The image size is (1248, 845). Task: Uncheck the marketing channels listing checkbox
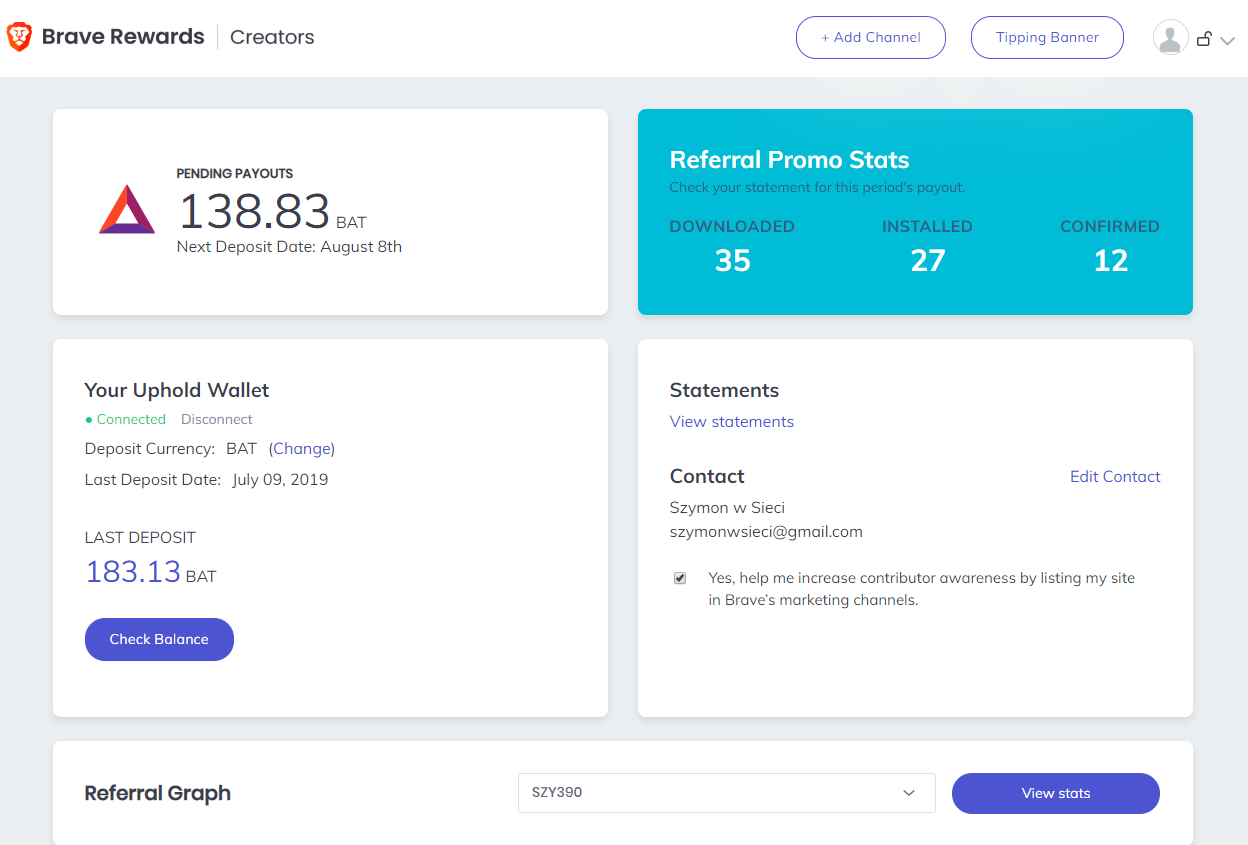(x=680, y=578)
